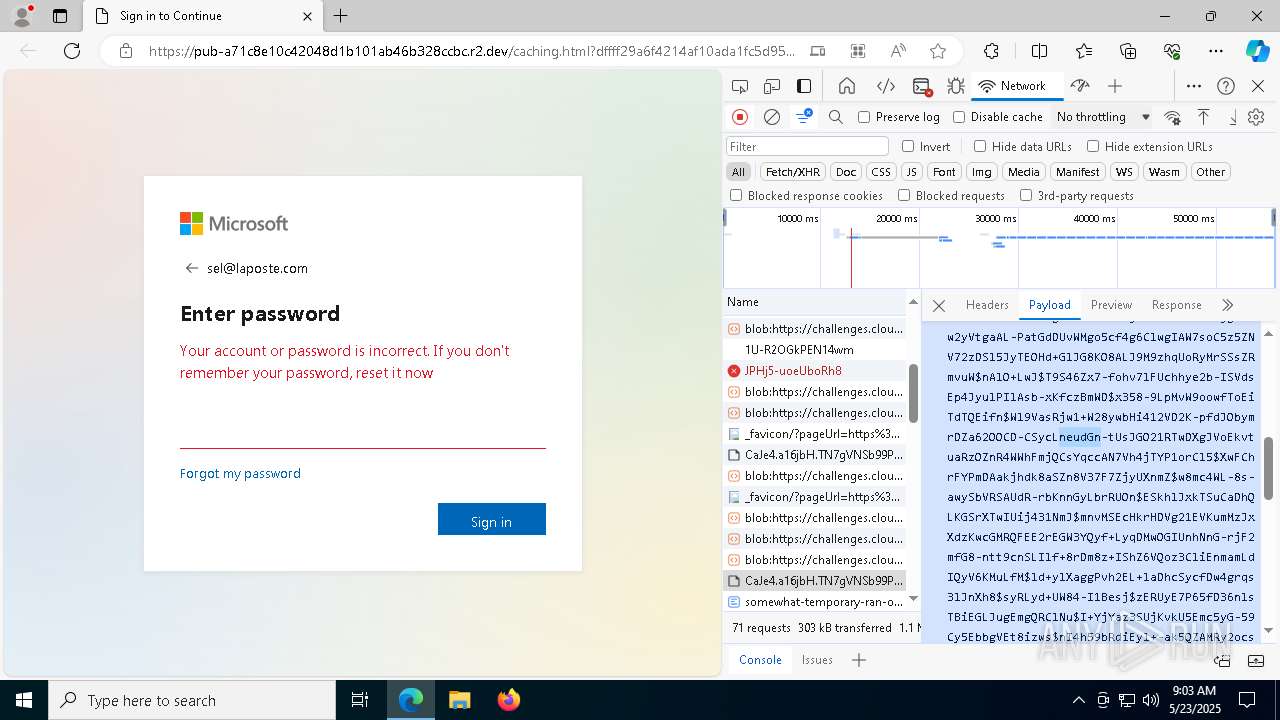Click the password input field
1280x720 pixels.
click(x=362, y=432)
